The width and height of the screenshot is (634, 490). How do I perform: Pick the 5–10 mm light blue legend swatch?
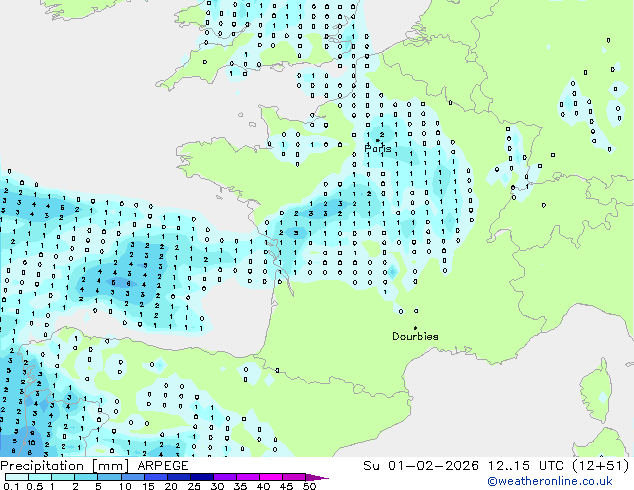point(109,477)
